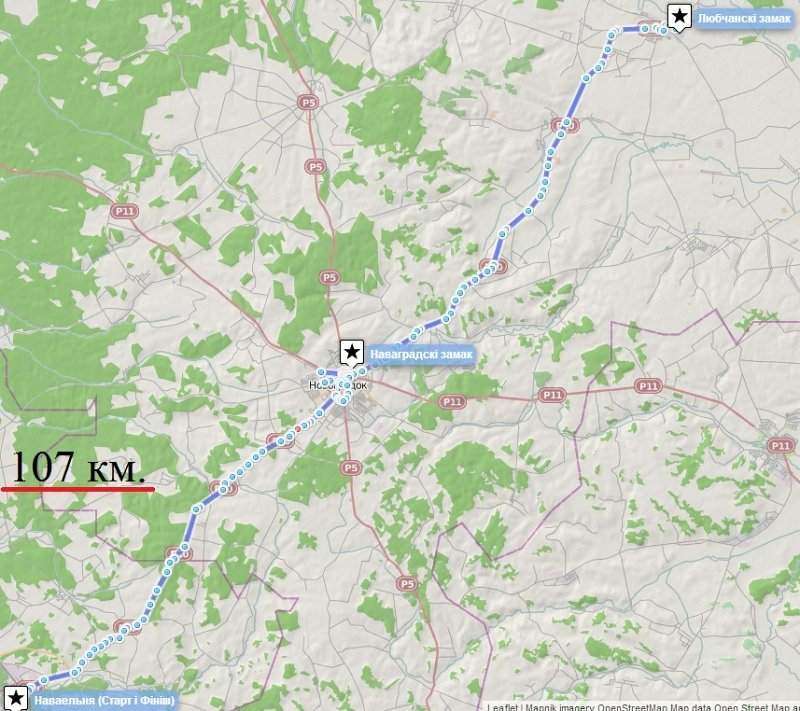
Task: Click the 107 км distance text
Action: (x=79, y=467)
